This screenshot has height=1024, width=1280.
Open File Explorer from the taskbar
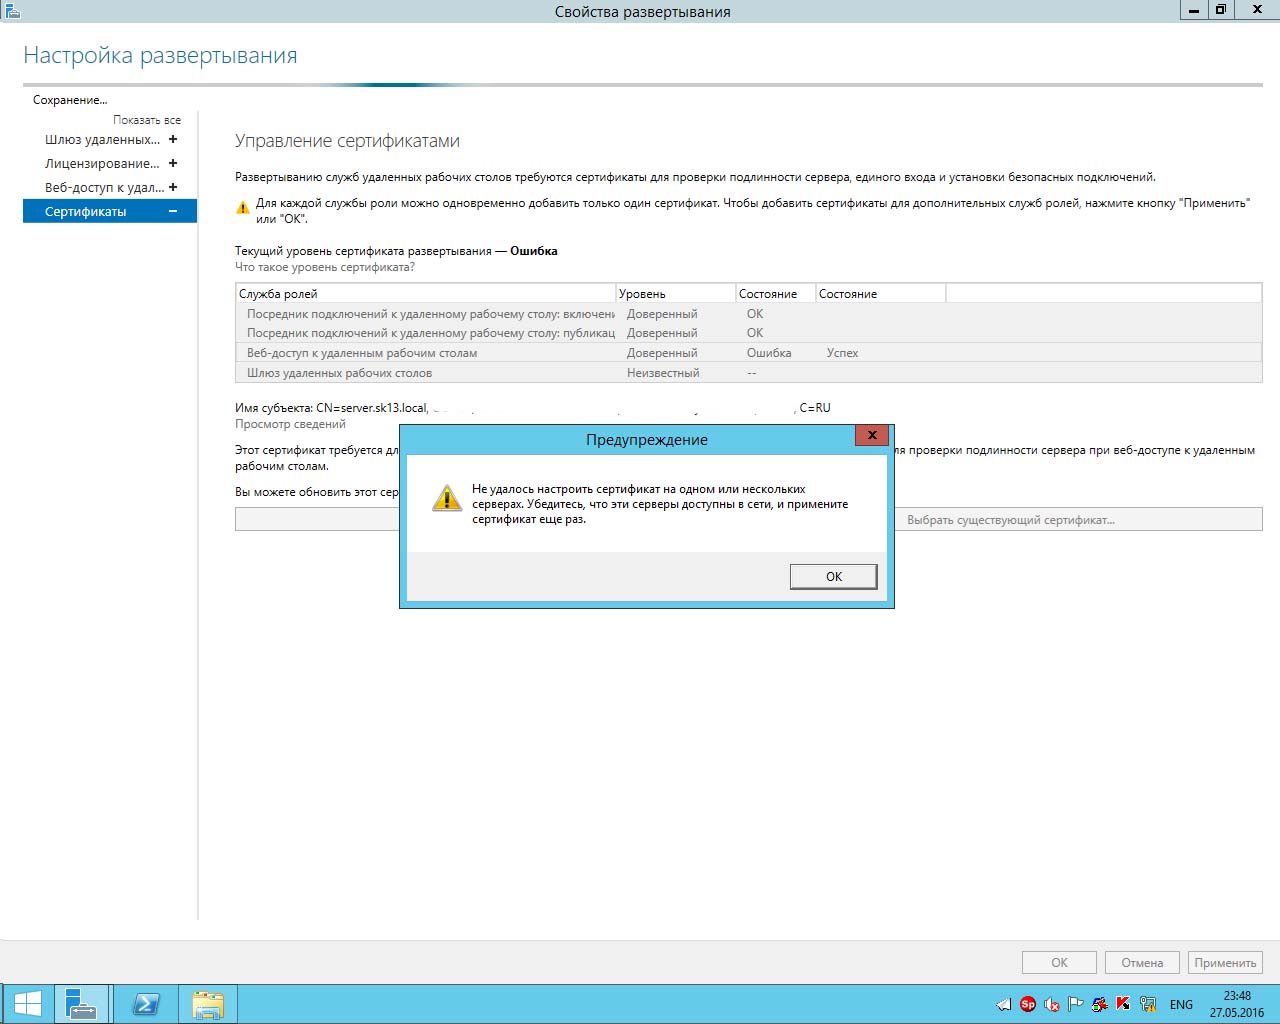tap(208, 1004)
